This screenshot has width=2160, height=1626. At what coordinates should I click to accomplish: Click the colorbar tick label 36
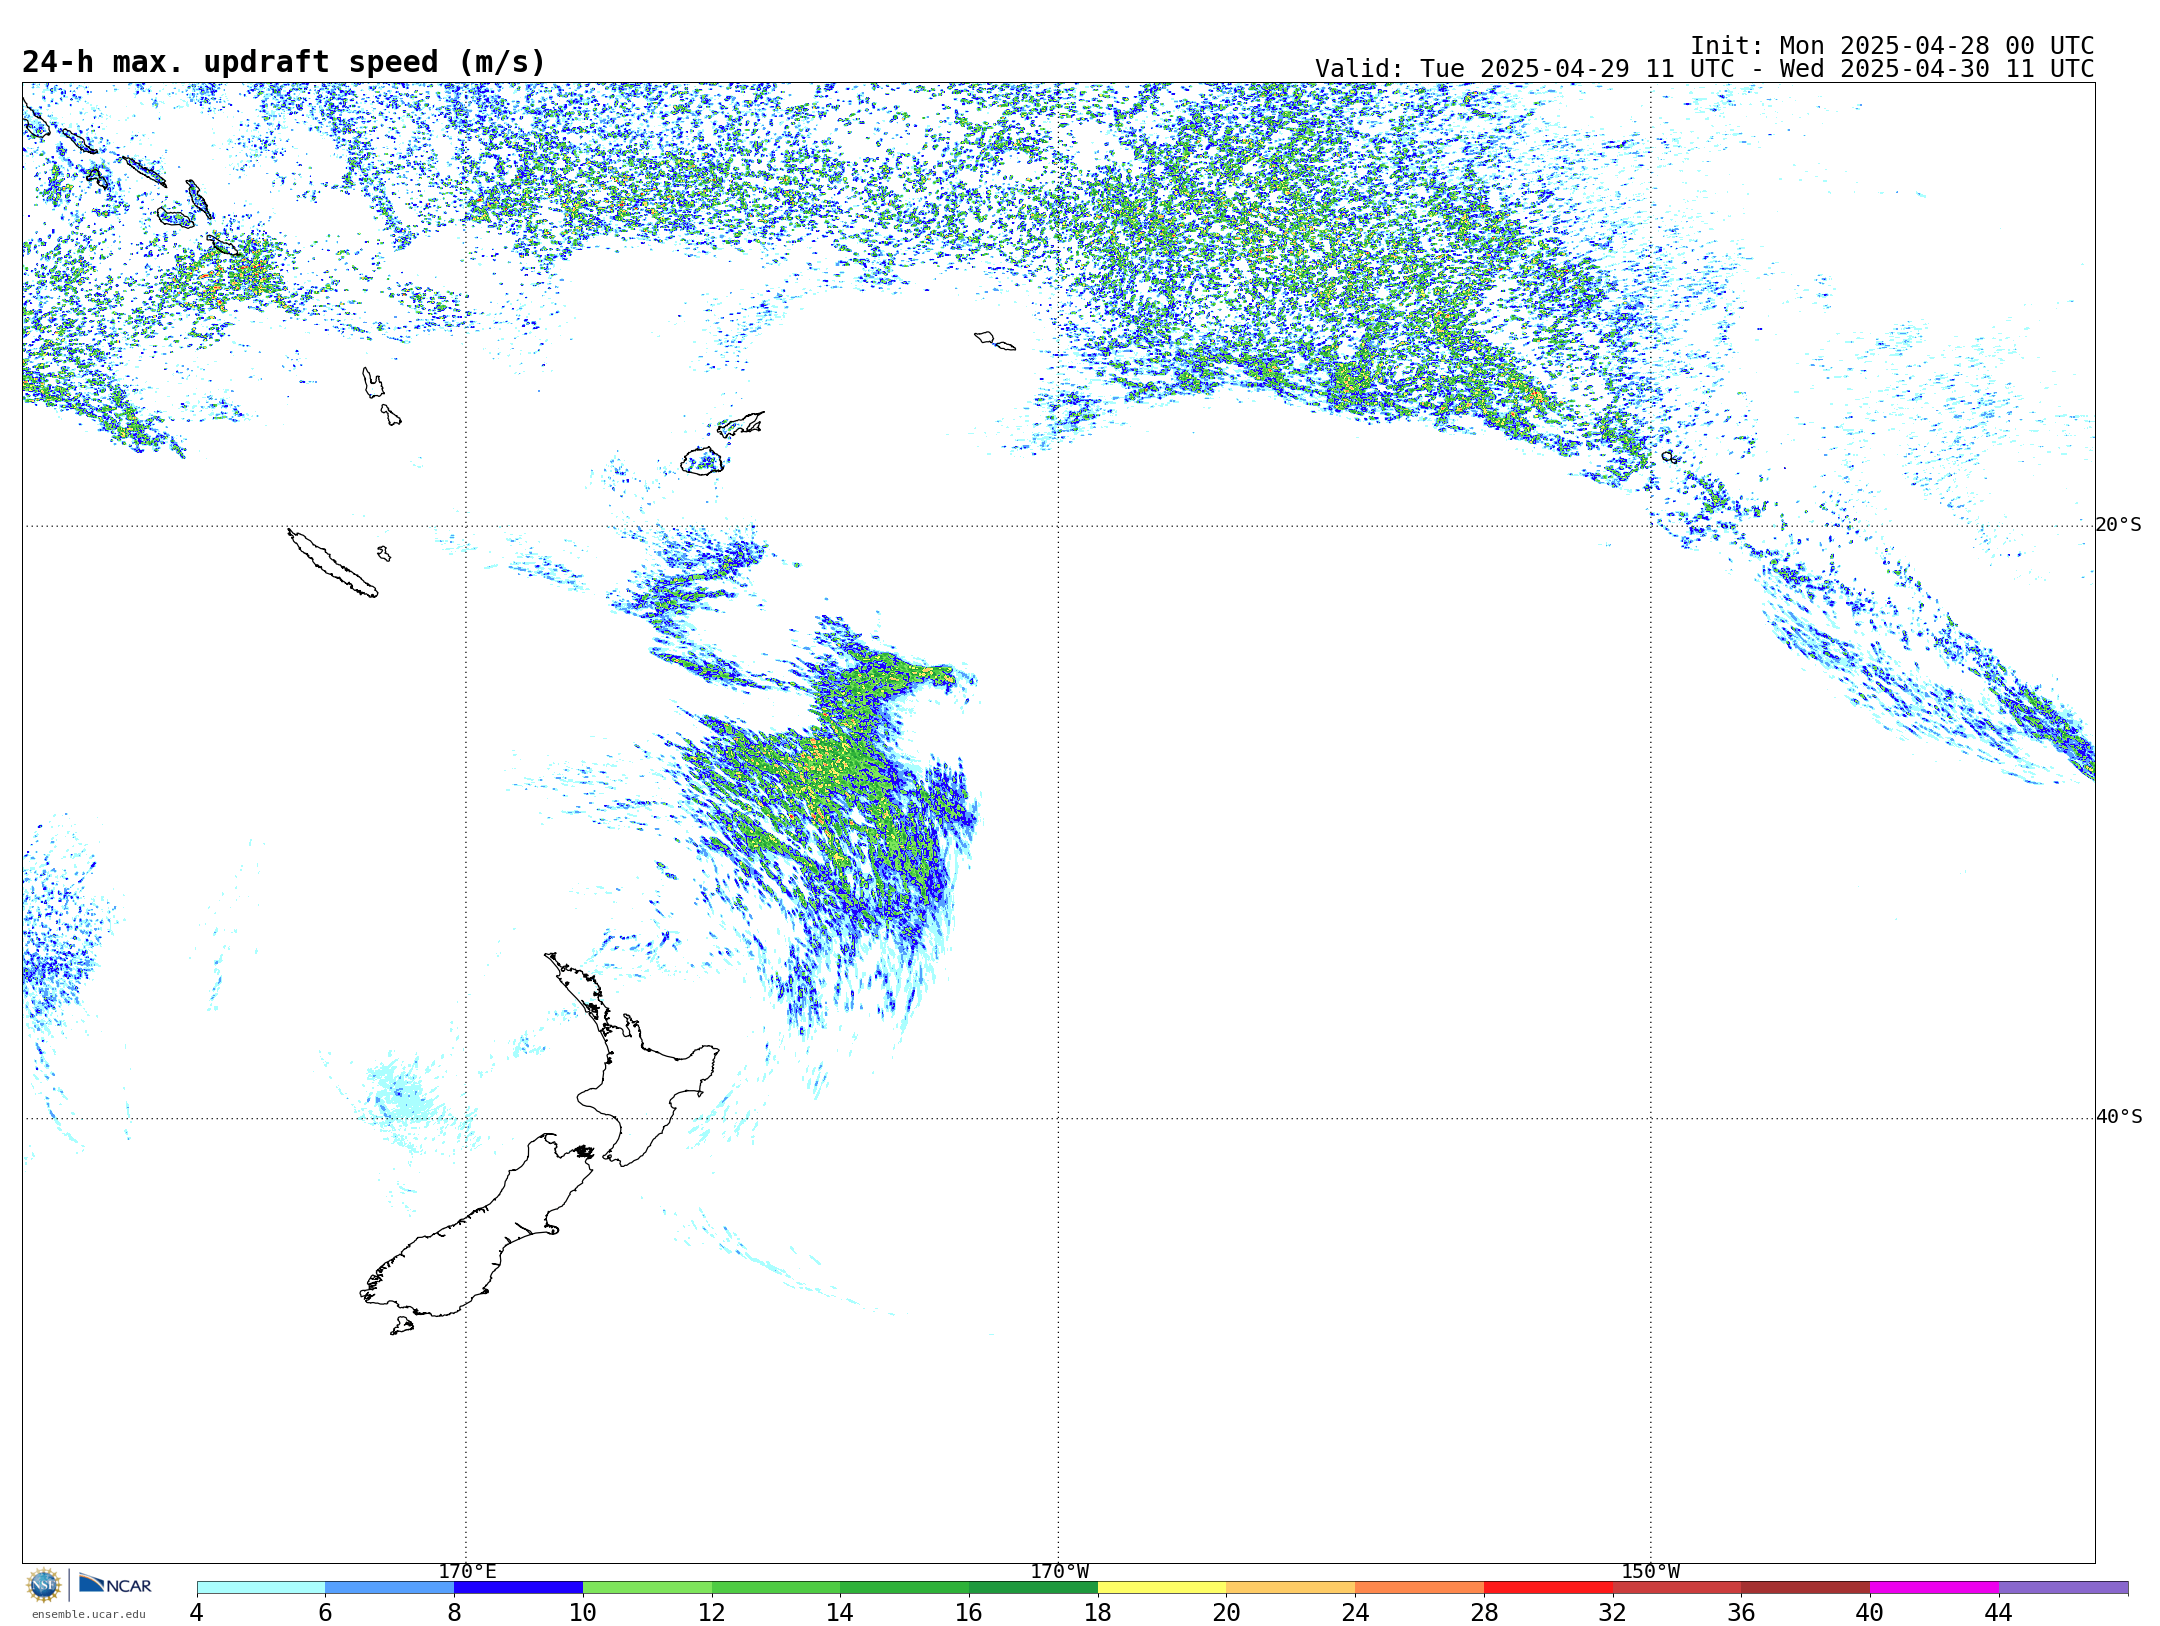pos(1741,1612)
